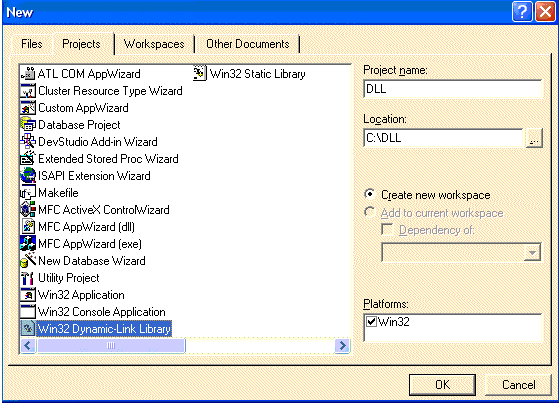Image resolution: width=559 pixels, height=403 pixels.
Task: Pick the DevStudio Add-in Wizard icon
Action: 28,142
